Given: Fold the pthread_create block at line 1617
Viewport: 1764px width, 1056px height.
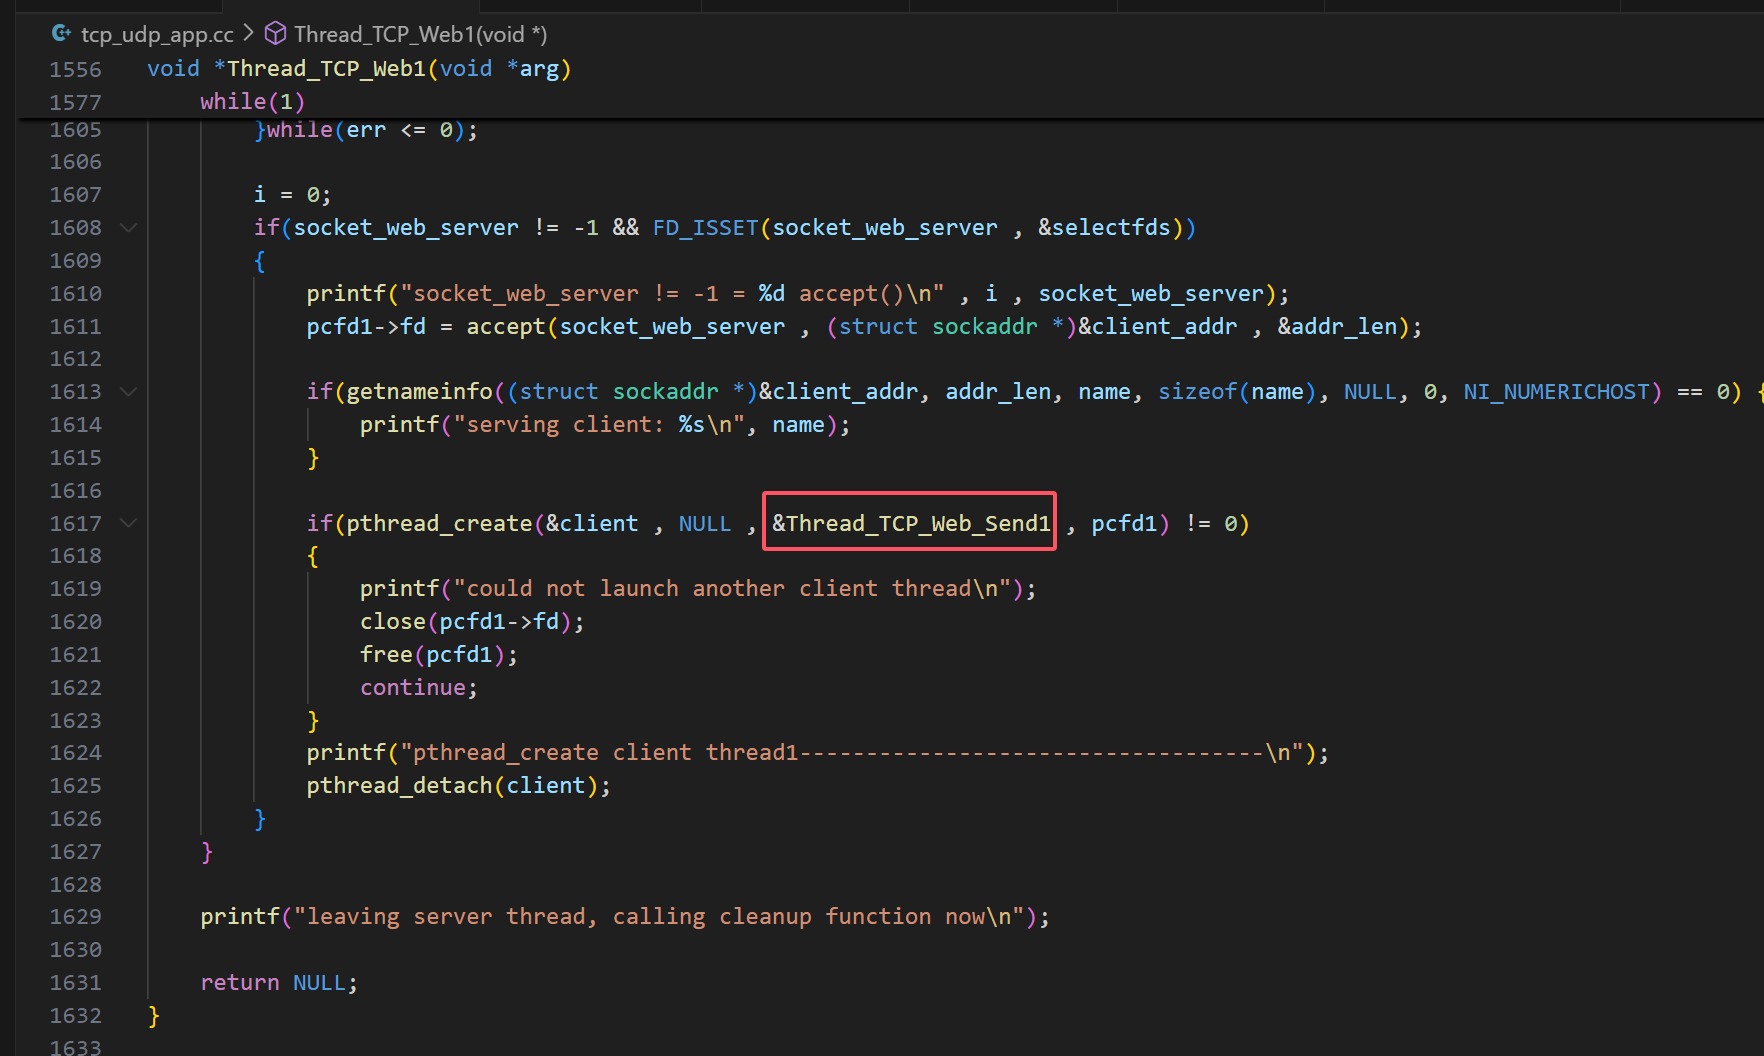Looking at the screenshot, I should 128,523.
